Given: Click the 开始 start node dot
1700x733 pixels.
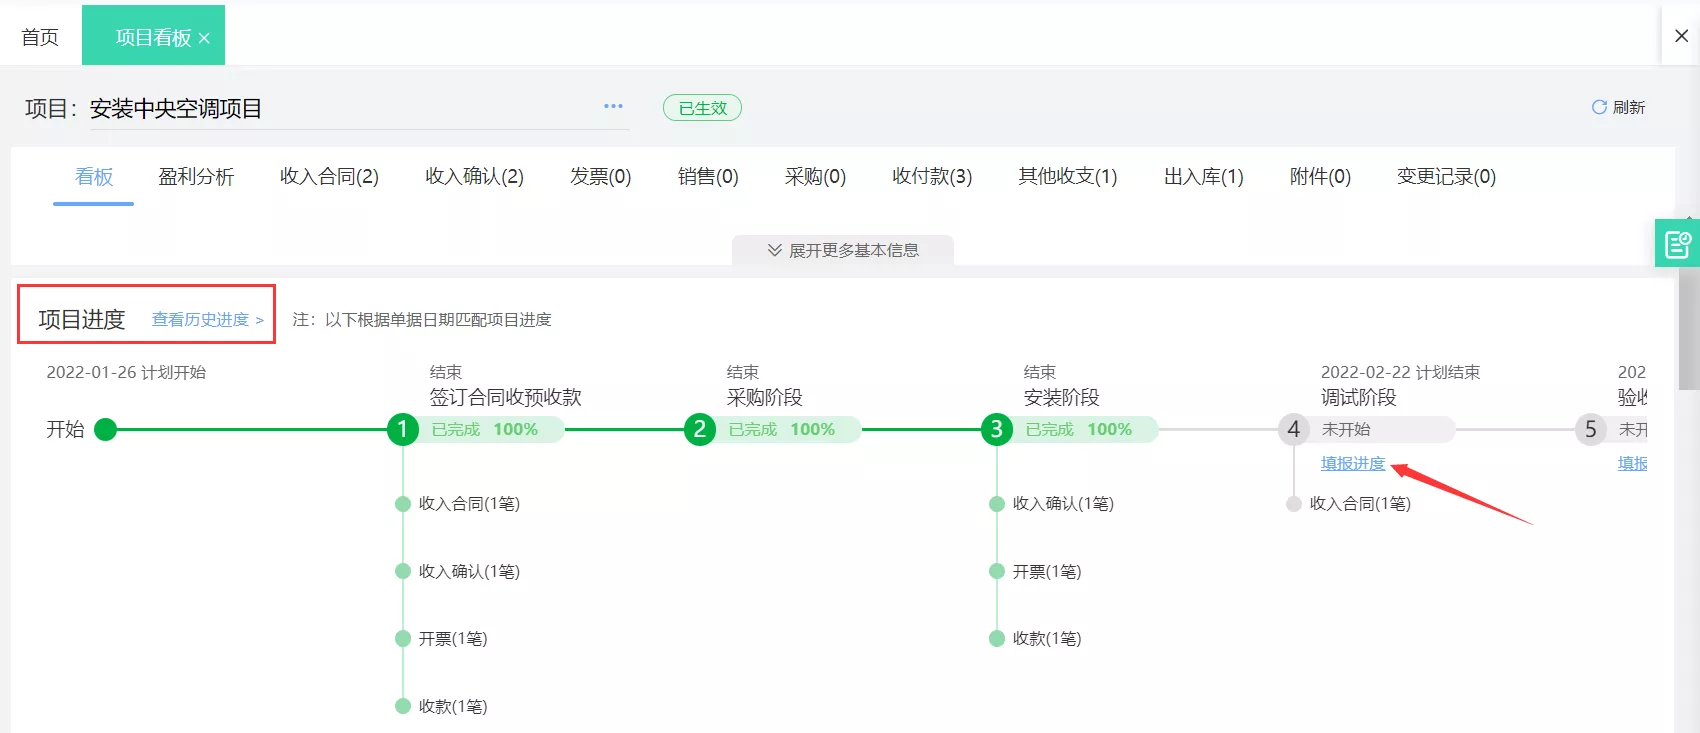Looking at the screenshot, I should pyautogui.click(x=105, y=430).
